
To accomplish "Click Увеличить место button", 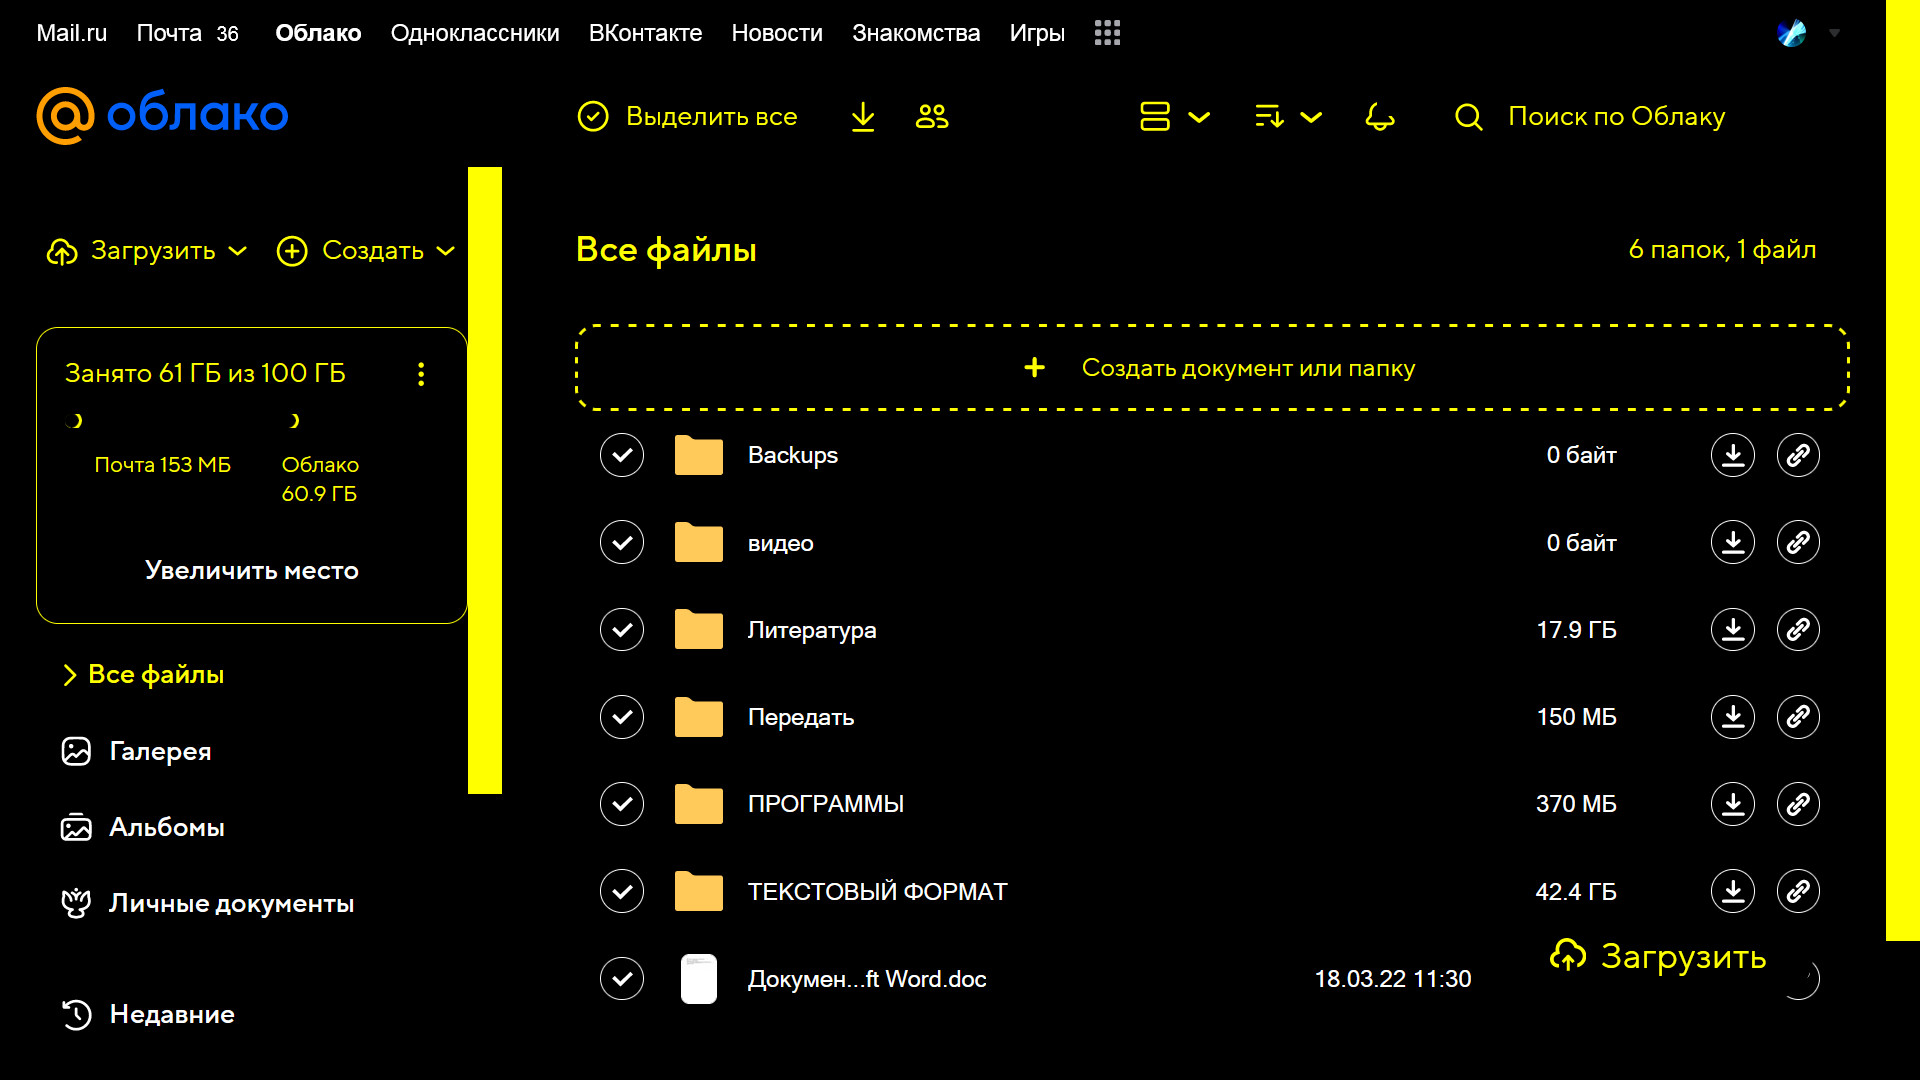I will [252, 570].
